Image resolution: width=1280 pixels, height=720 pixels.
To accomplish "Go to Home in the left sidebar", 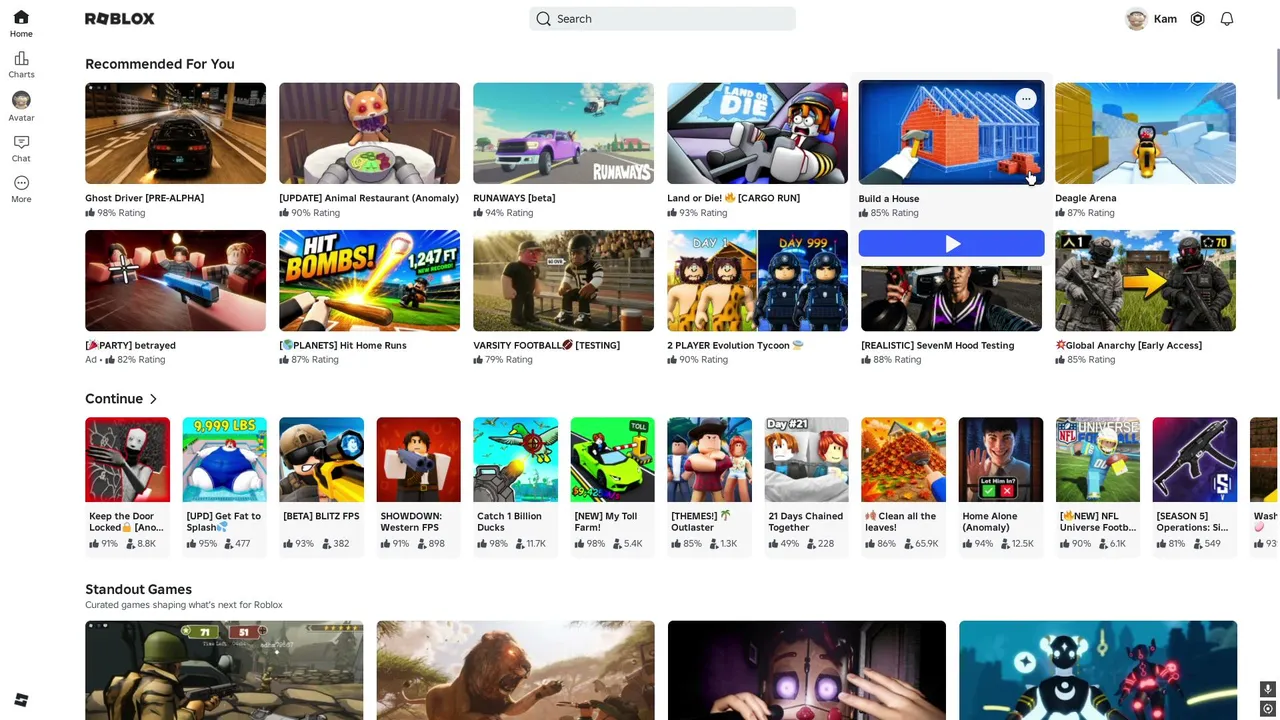I will pyautogui.click(x=21, y=23).
